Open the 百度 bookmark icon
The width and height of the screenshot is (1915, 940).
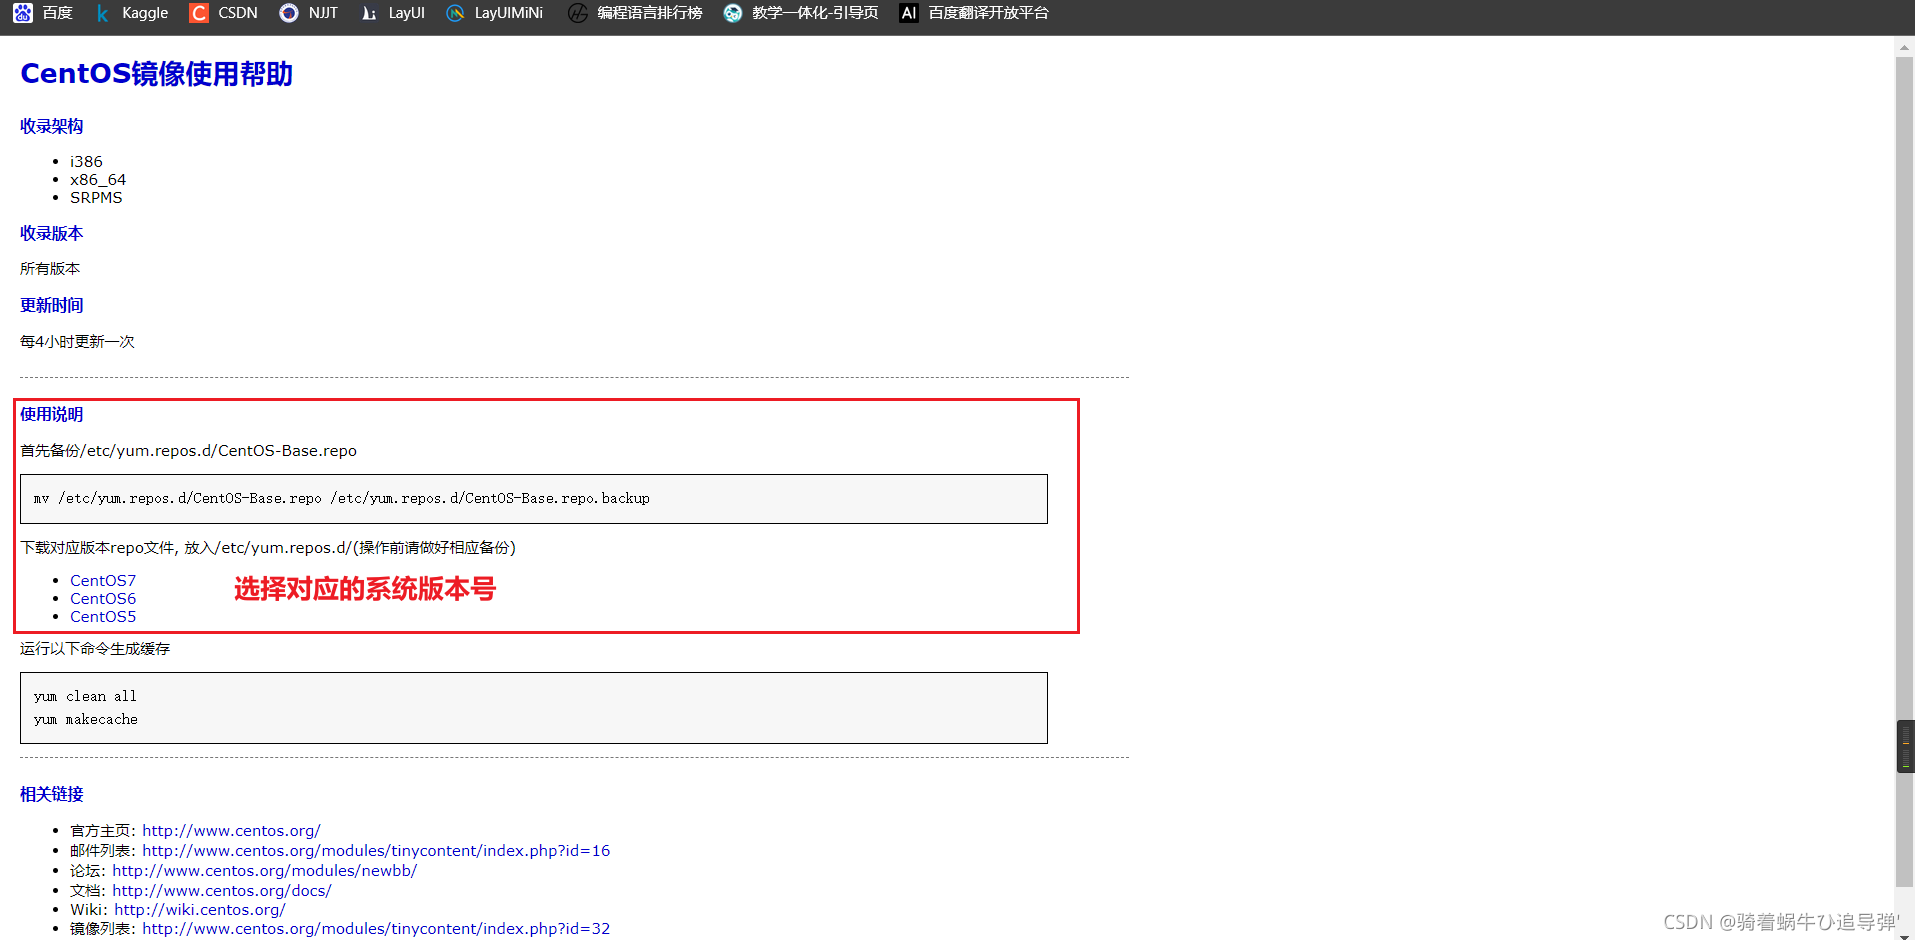(x=23, y=13)
